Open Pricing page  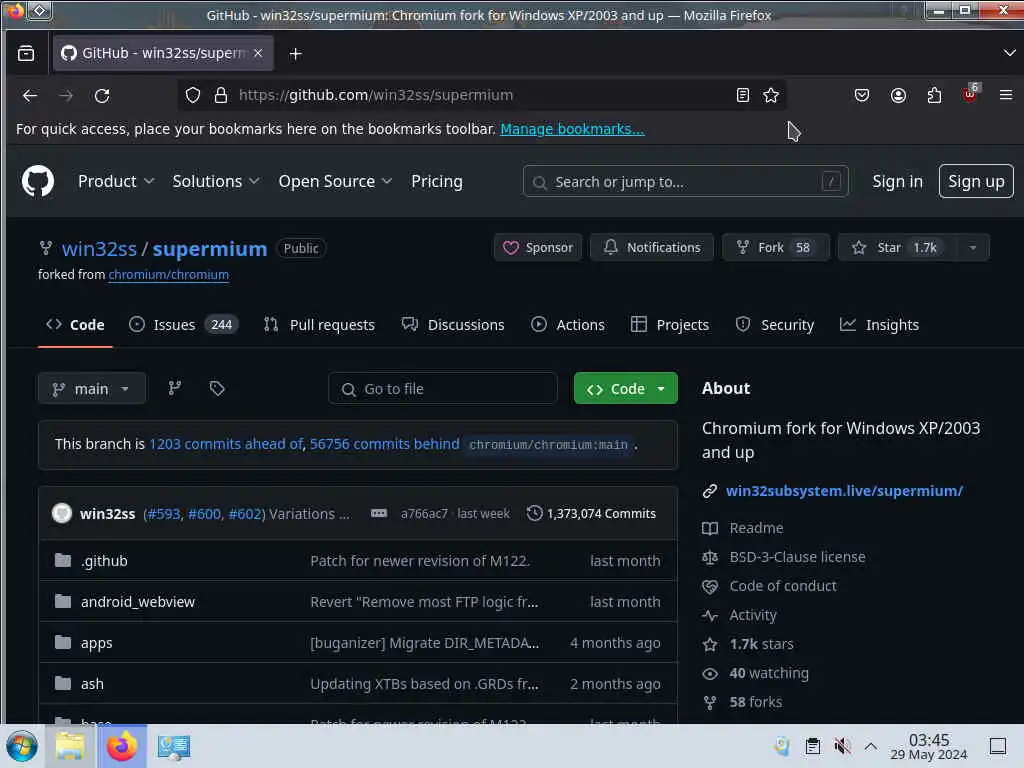437,182
